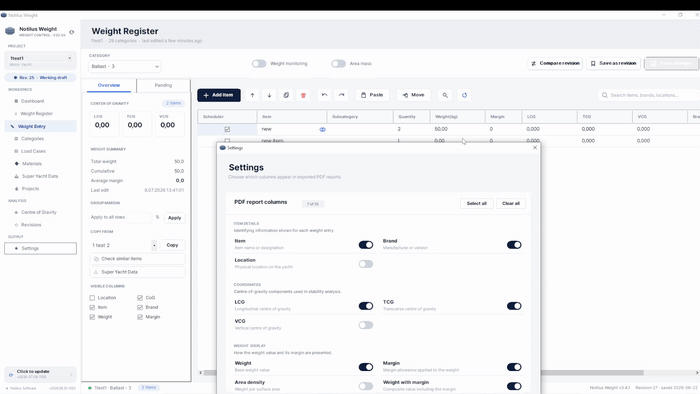Select all PDF report columns

[x=476, y=203]
